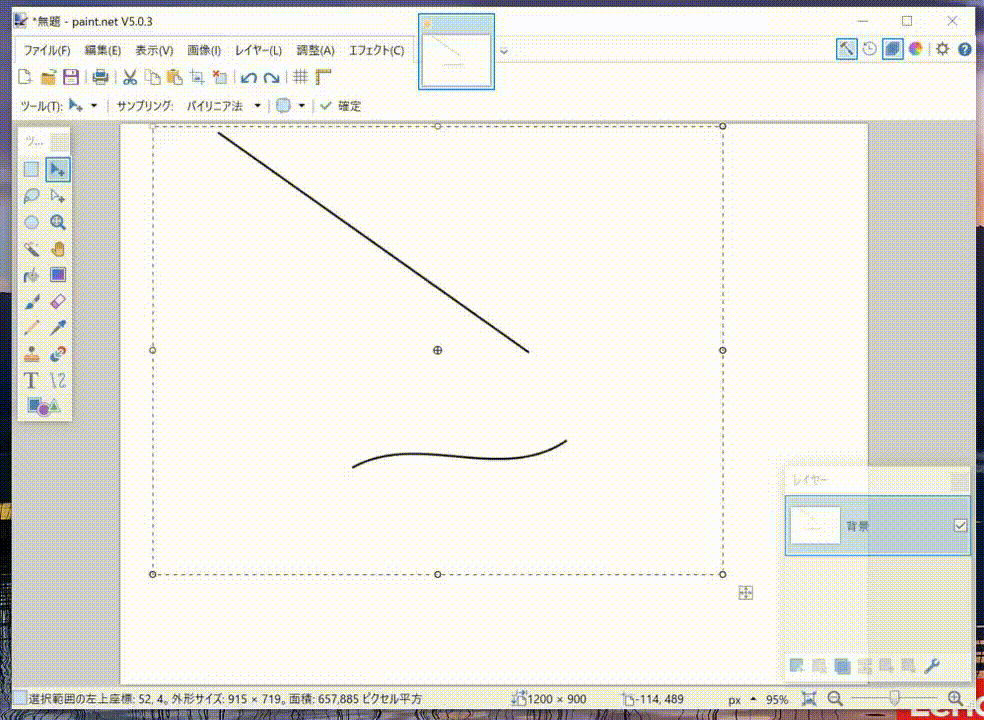Select the Lasso Select tool

point(31,196)
